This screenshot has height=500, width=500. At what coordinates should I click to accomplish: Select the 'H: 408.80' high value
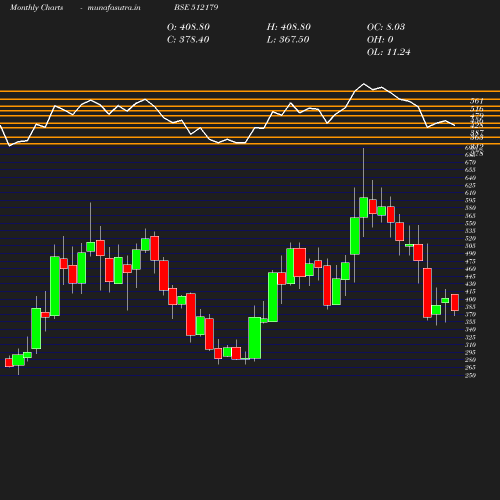click(289, 27)
